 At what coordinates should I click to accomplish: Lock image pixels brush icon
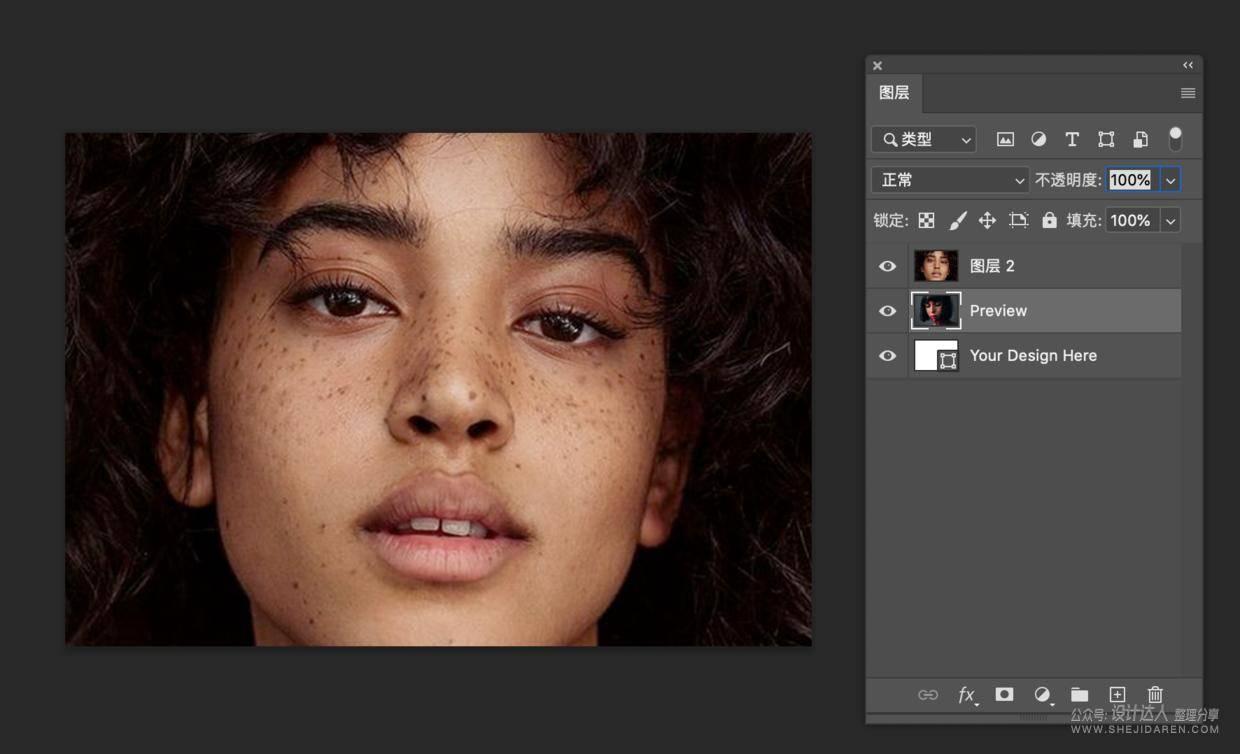click(x=957, y=220)
